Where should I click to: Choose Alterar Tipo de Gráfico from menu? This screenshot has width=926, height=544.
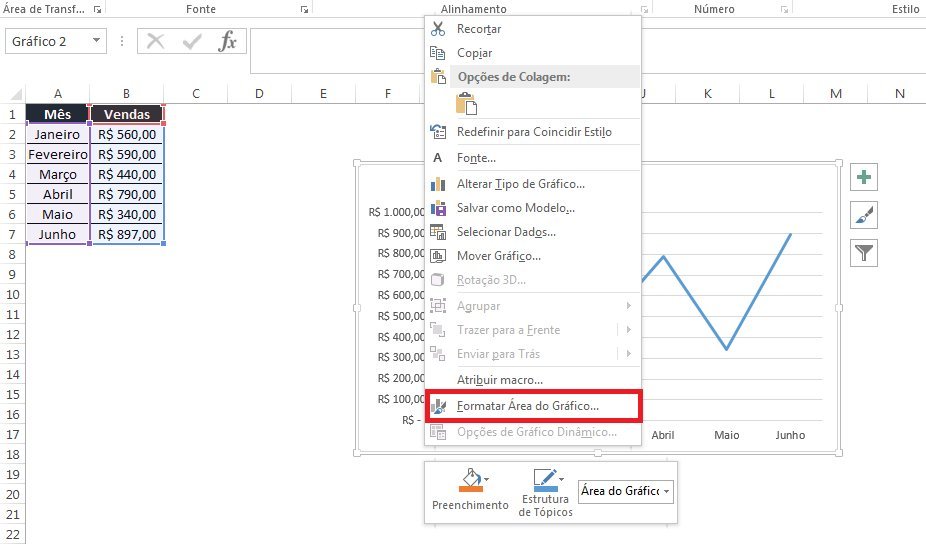pos(520,184)
